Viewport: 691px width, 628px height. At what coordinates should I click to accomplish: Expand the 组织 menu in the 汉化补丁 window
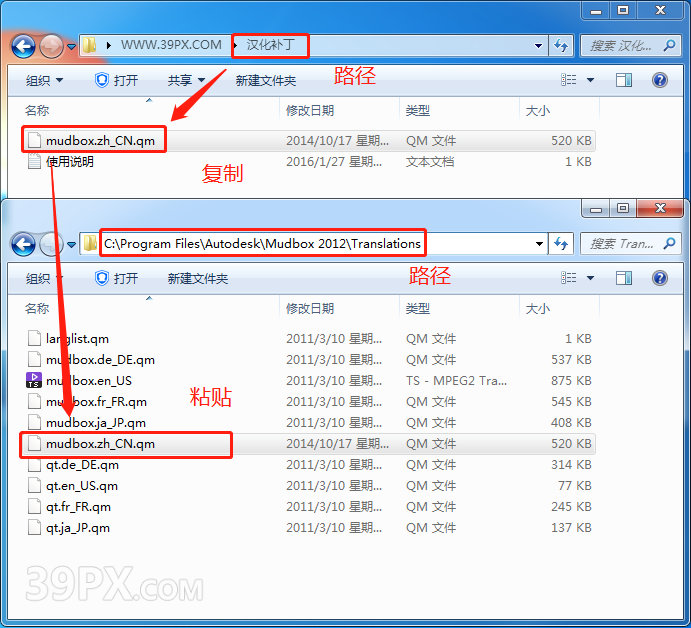[44, 80]
